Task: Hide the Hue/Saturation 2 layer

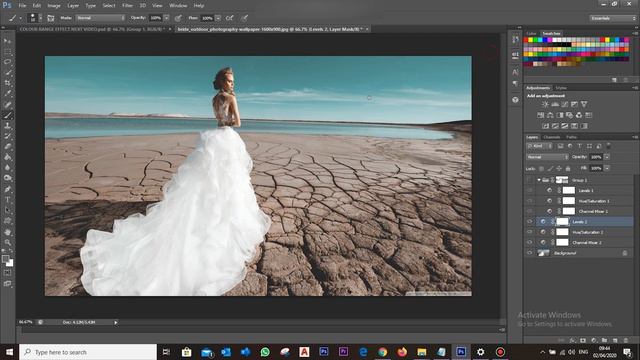Action: [529, 232]
